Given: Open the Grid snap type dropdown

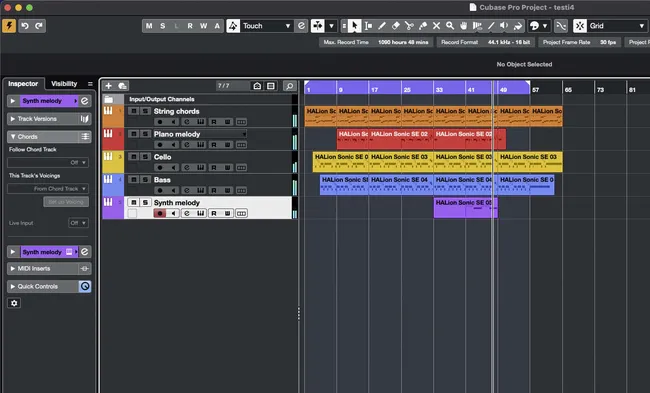Looking at the screenshot, I should (617, 26).
